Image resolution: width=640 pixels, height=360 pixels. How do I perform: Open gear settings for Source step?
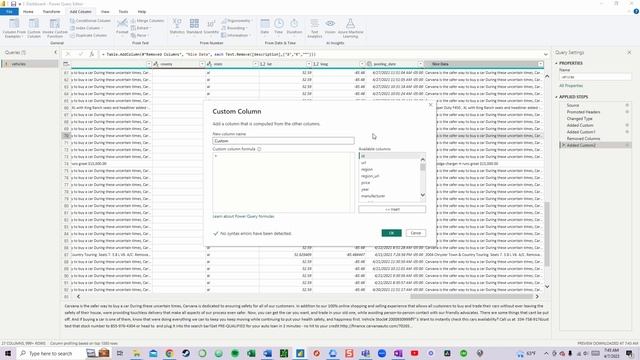coord(627,105)
